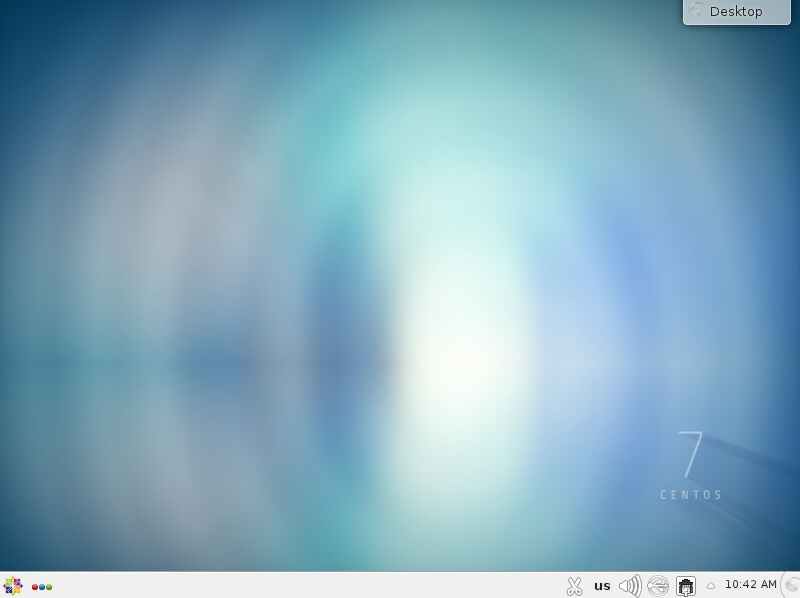Open the Klipper clipboard scissors icon
The height and width of the screenshot is (598, 800).
(x=574, y=586)
